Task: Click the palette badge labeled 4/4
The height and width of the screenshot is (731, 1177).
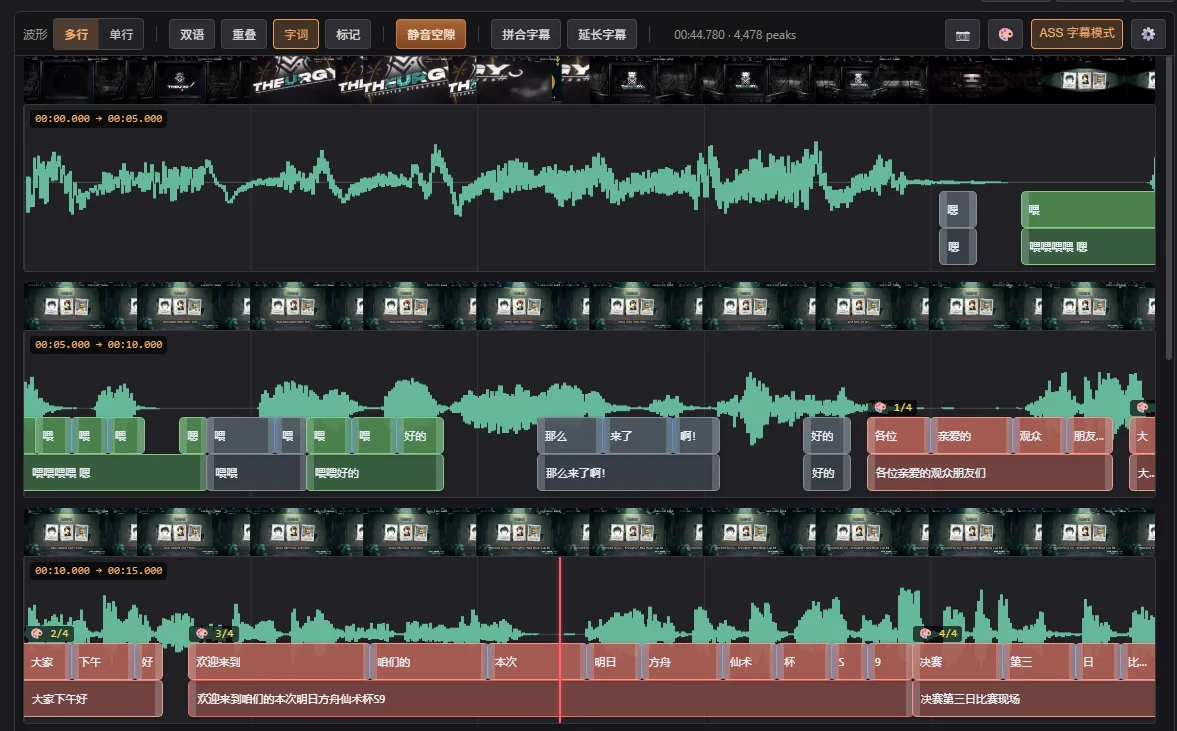Action: pyautogui.click(x=938, y=633)
